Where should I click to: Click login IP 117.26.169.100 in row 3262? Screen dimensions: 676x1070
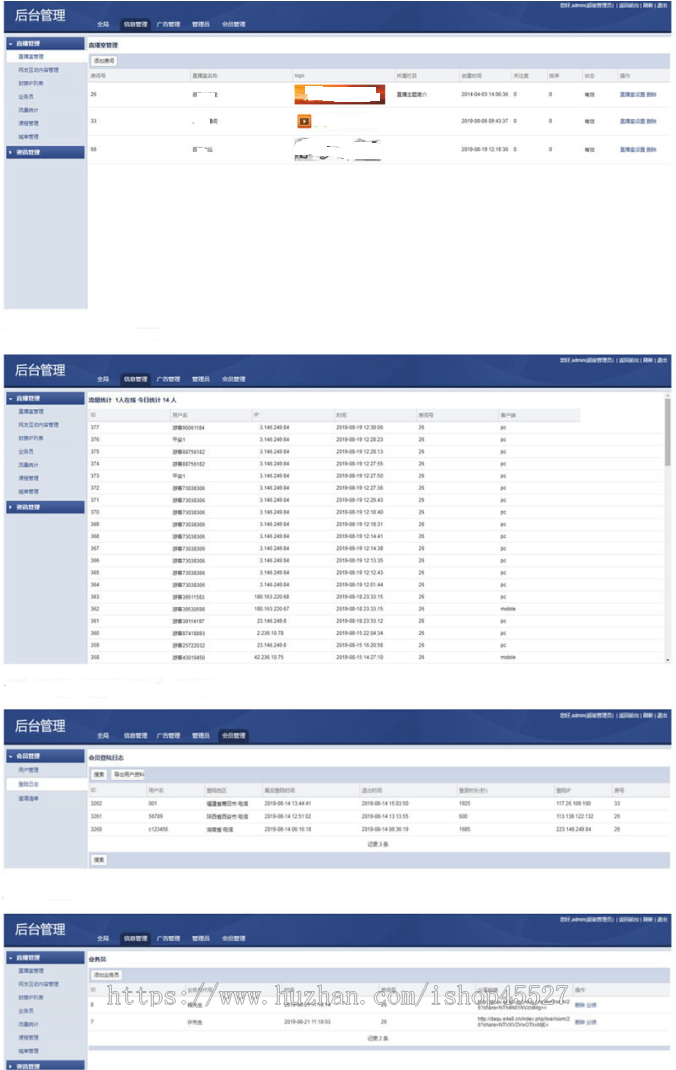tap(574, 803)
